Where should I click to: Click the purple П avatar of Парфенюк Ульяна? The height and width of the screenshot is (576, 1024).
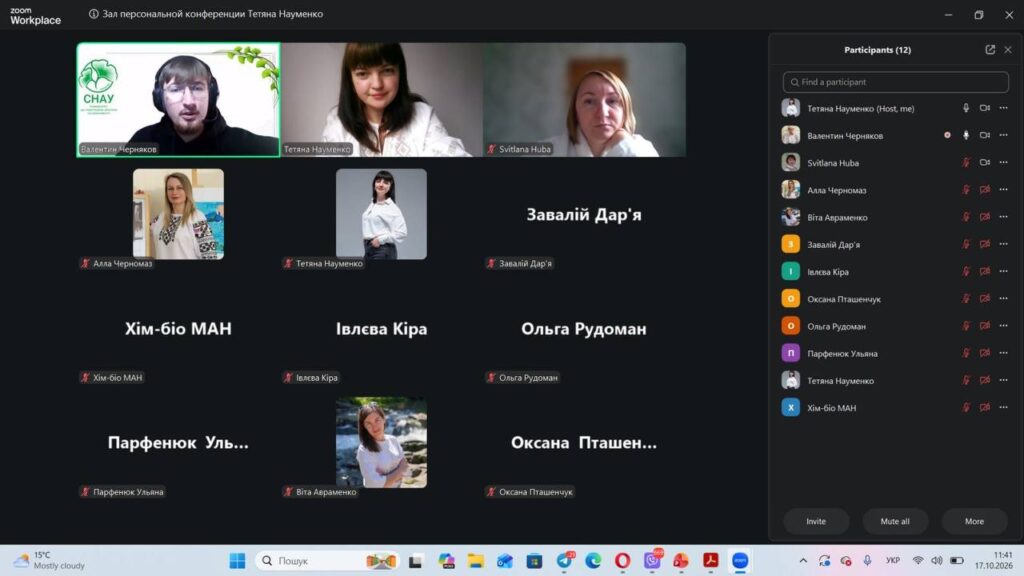click(790, 353)
